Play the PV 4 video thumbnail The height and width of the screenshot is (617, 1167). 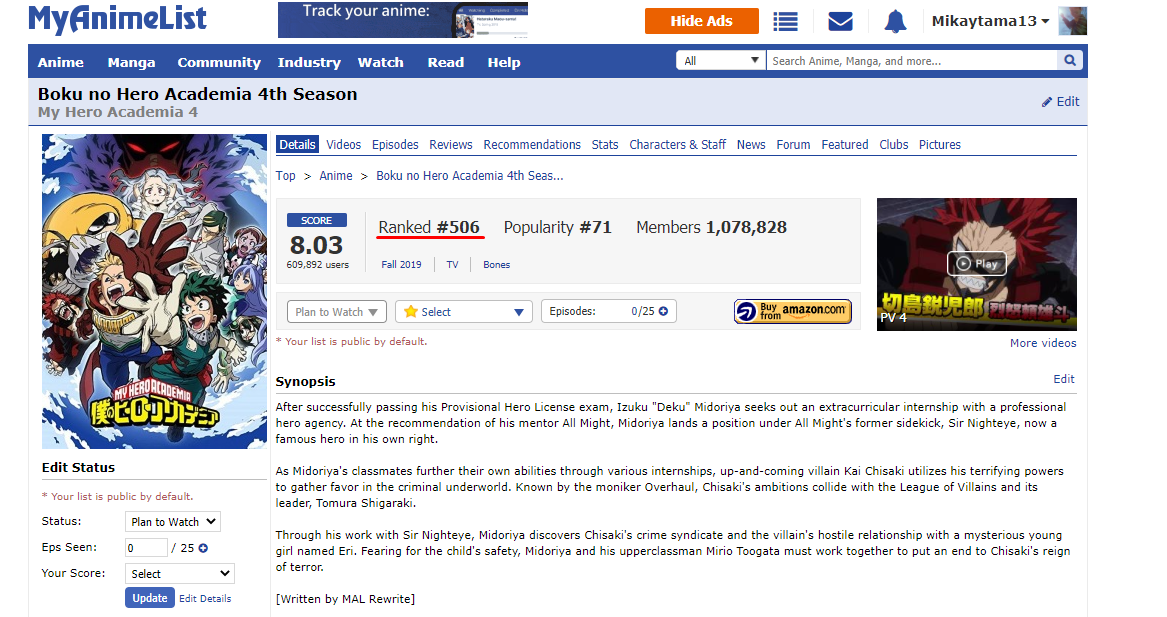(976, 263)
